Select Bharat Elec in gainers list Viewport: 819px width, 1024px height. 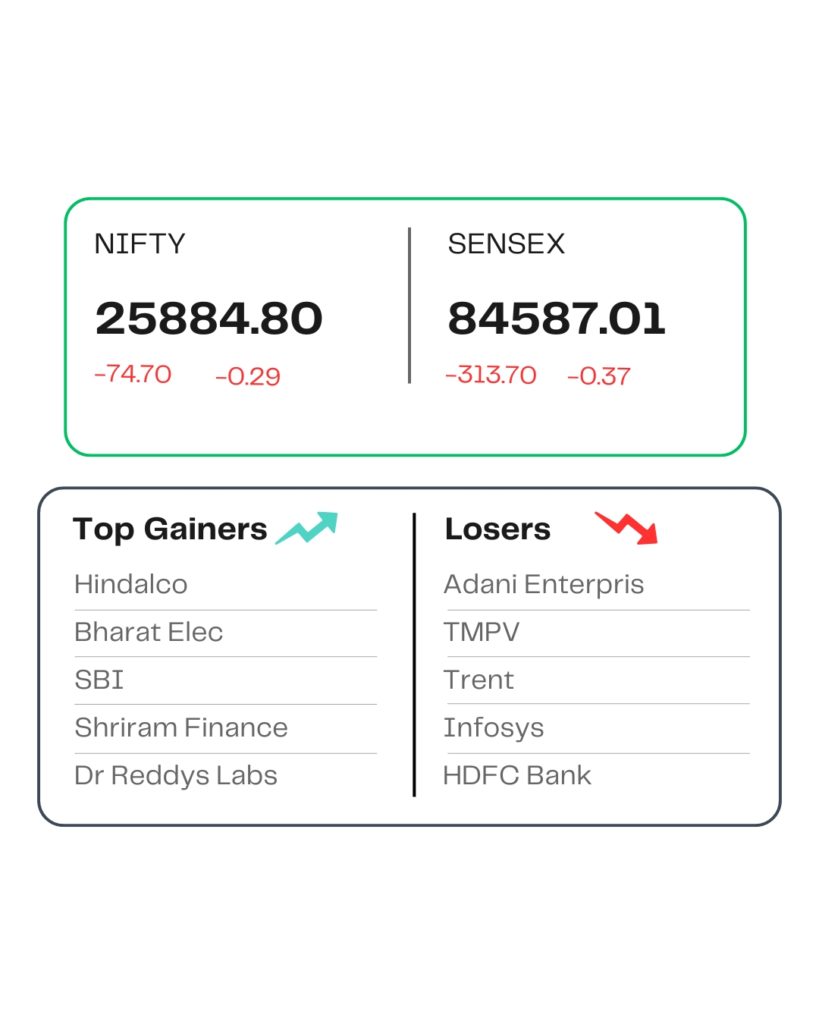(x=149, y=632)
